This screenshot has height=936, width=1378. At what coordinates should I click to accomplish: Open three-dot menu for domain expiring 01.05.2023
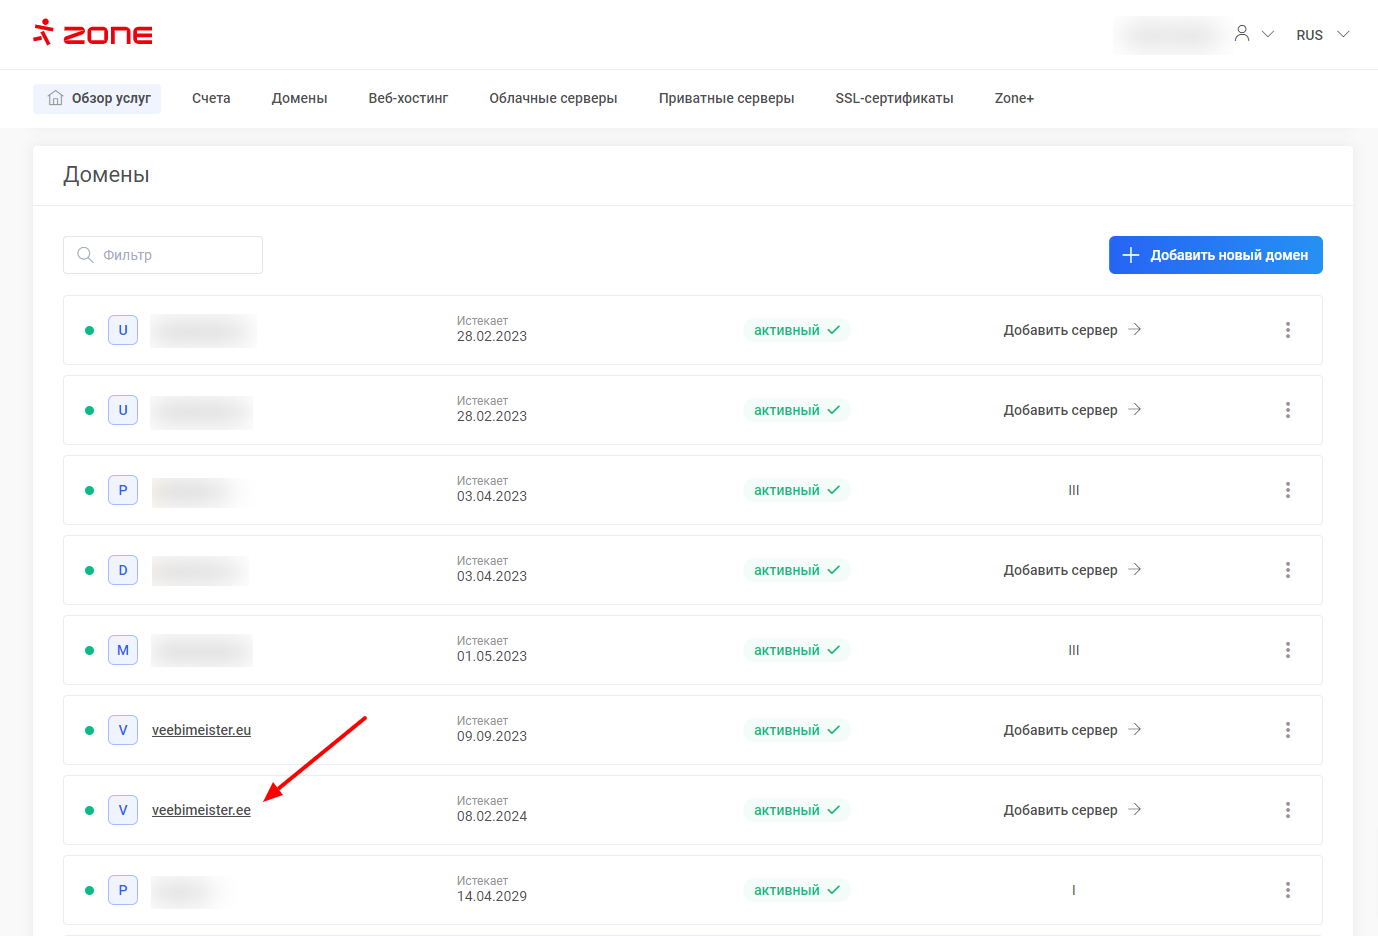(x=1287, y=650)
